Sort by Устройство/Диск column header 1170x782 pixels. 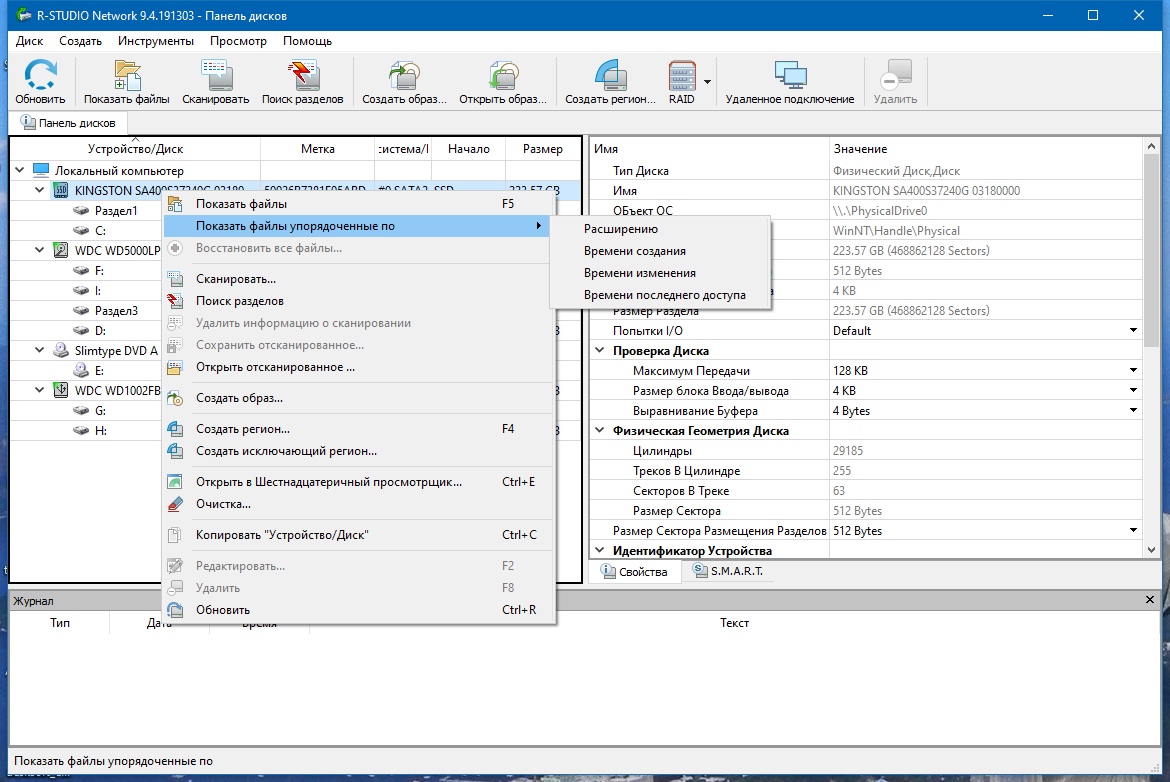[x=135, y=148]
